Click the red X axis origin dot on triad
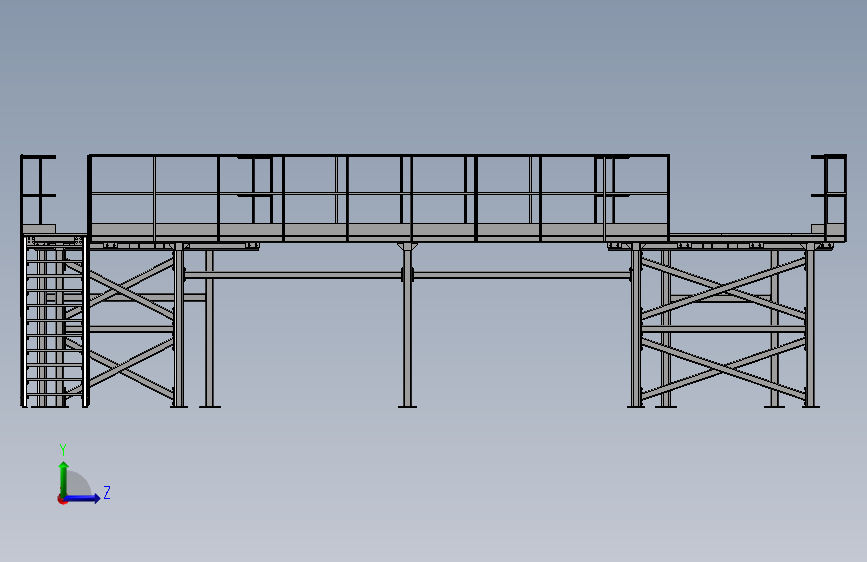867x562 pixels. coord(62,499)
